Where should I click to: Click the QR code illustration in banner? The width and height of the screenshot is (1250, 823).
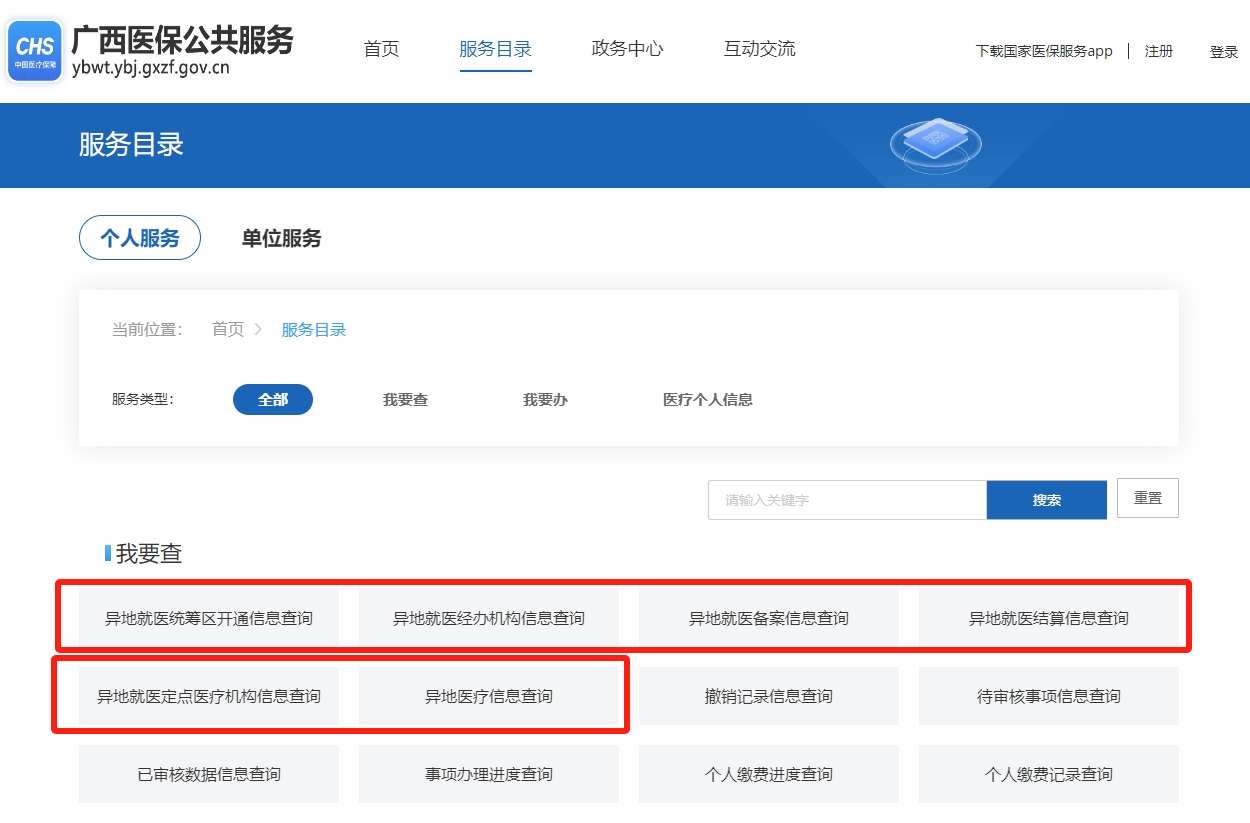click(x=935, y=143)
